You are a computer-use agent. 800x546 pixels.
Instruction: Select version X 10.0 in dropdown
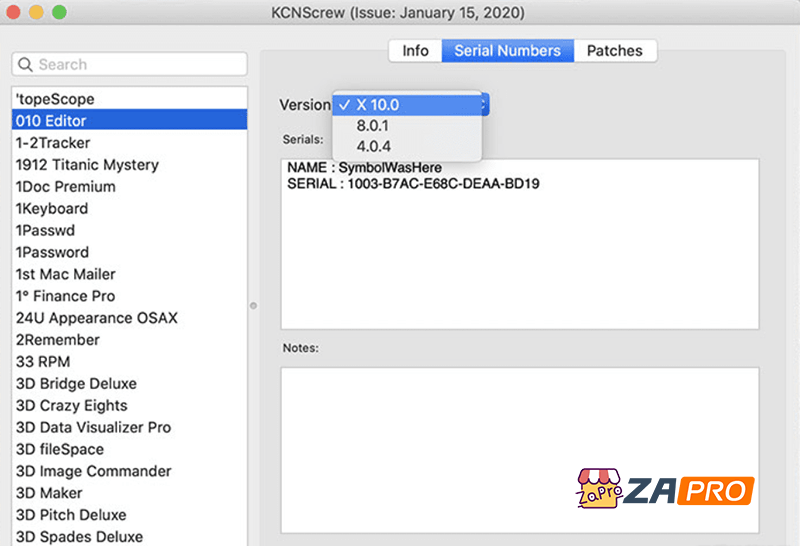[378, 104]
